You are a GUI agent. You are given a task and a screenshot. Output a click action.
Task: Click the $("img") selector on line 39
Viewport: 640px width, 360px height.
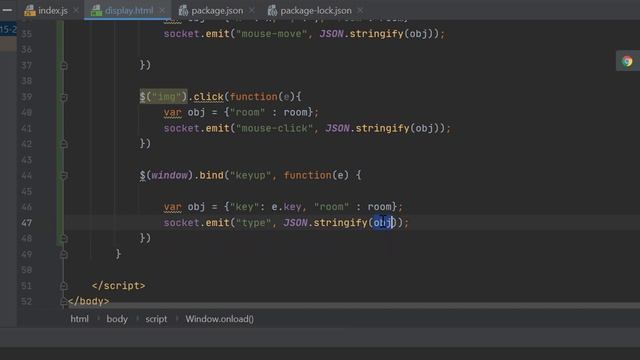[163, 97]
